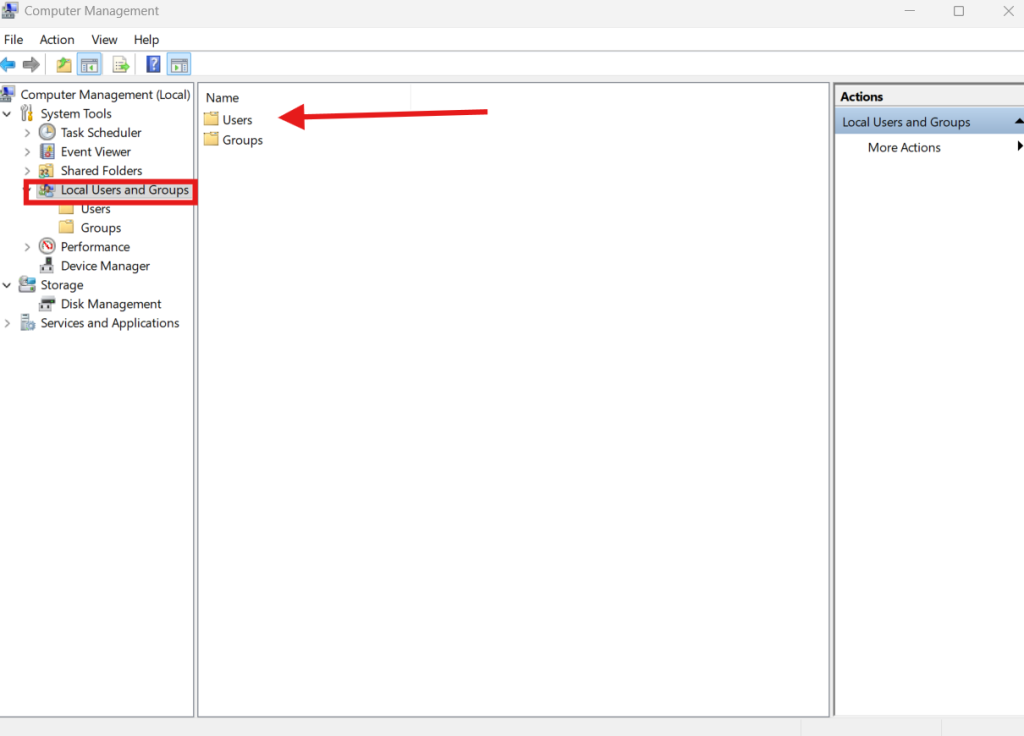Select the Users folder in the results pane
Viewport: 1024px width, 736px height.
coord(237,119)
